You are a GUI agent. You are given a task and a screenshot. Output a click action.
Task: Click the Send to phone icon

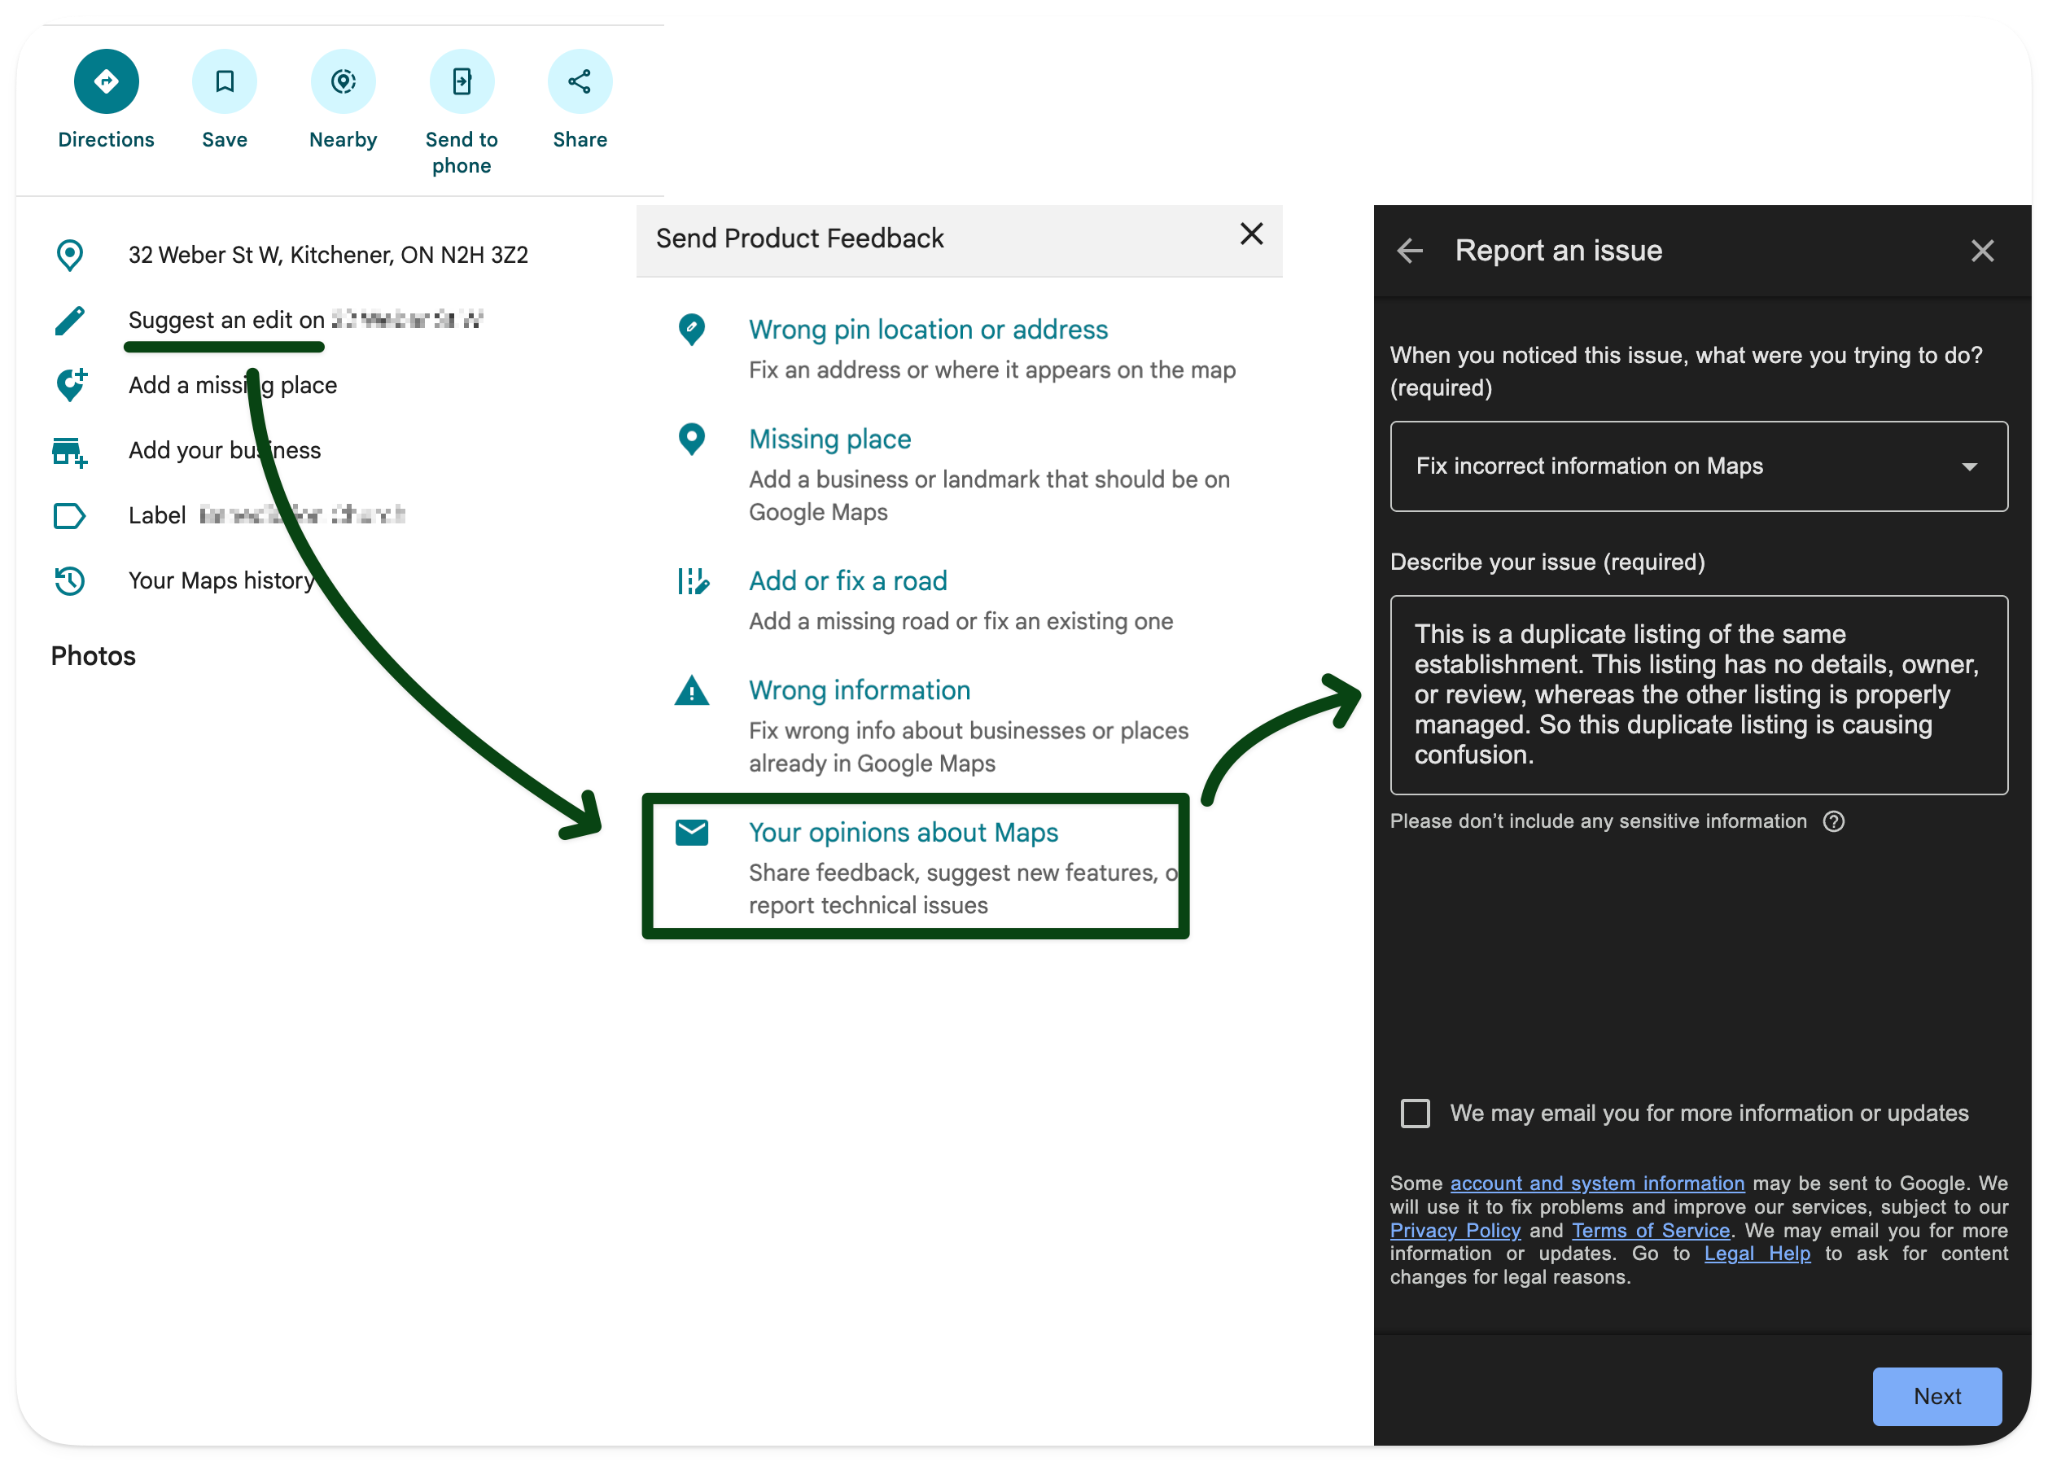point(462,81)
